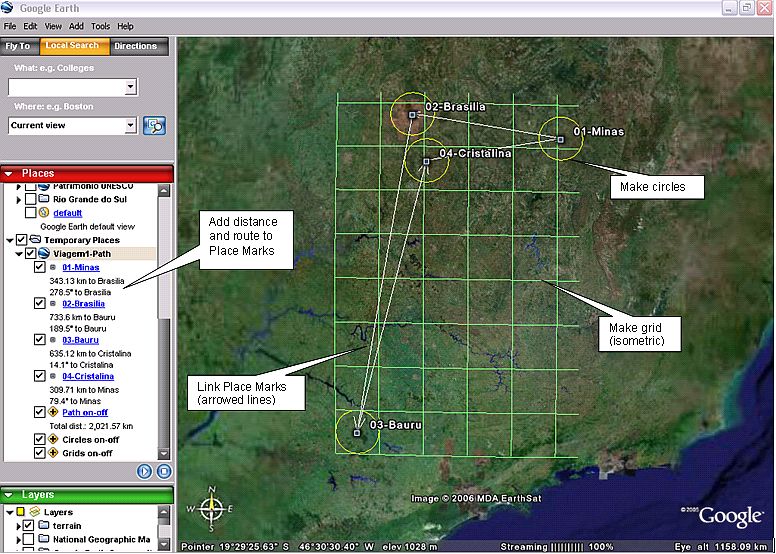Click the Path on-off yellow icon
776x554 pixels.
point(53,412)
